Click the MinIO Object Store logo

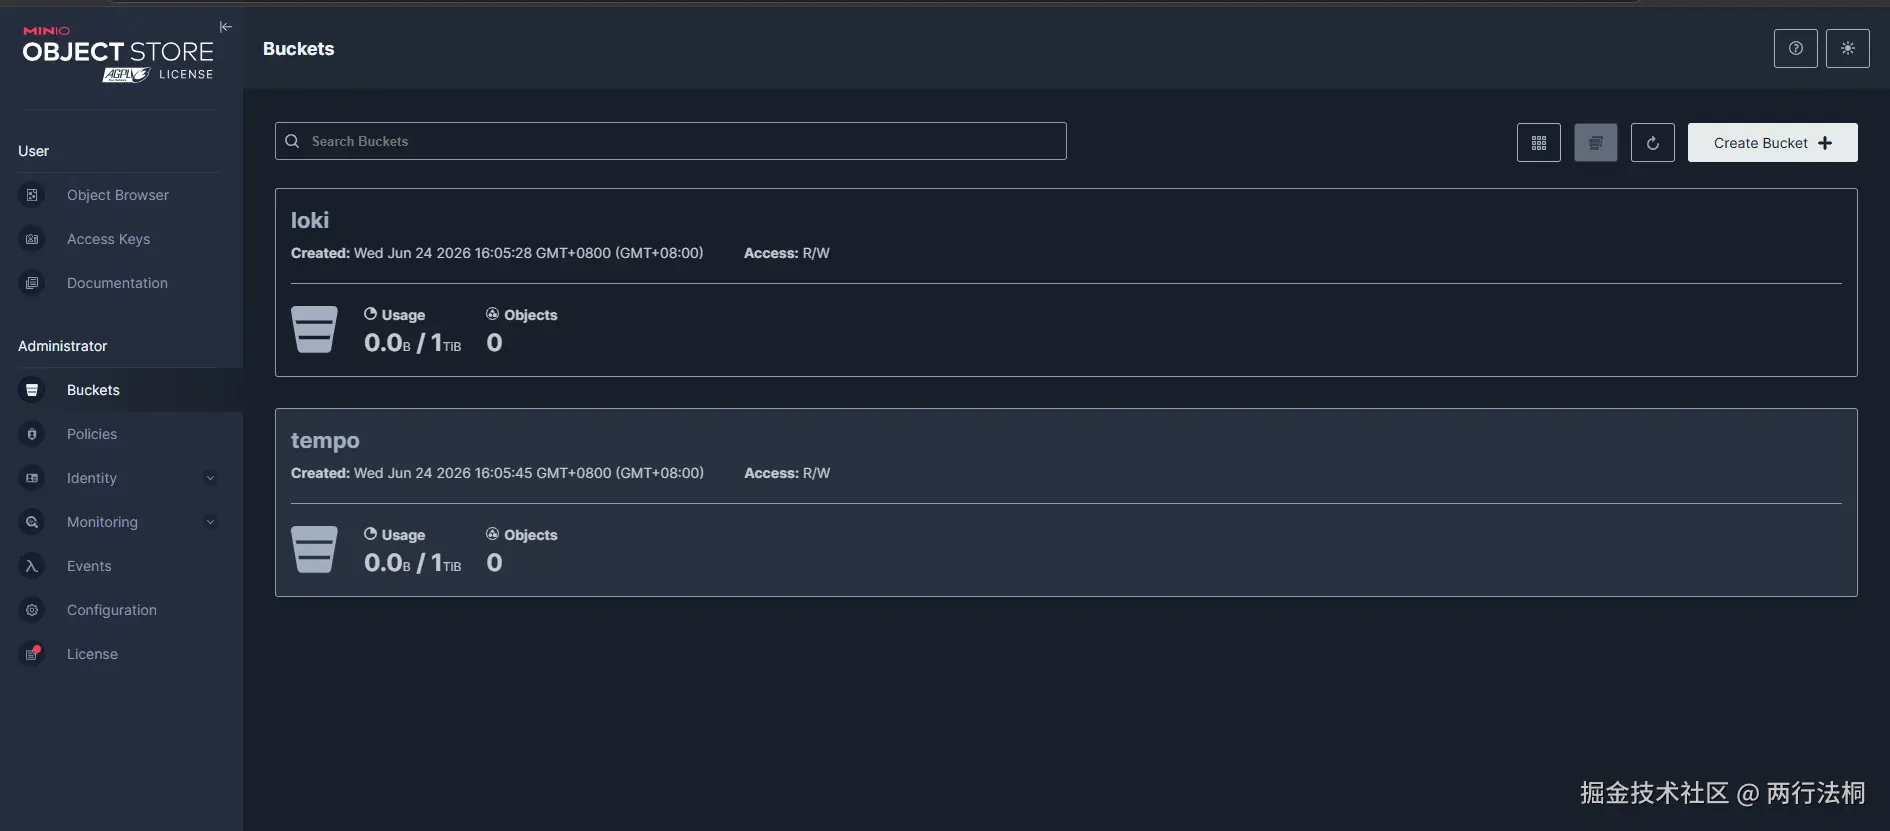(118, 52)
